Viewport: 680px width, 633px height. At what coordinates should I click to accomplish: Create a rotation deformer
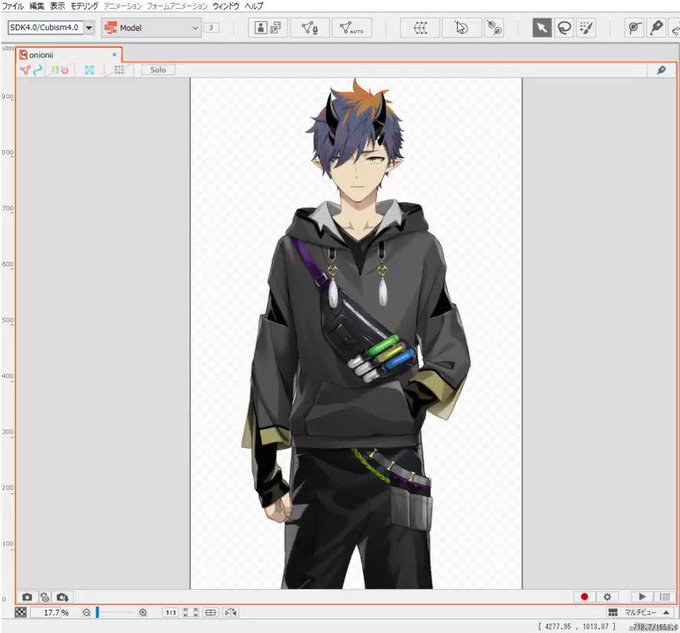(461, 28)
